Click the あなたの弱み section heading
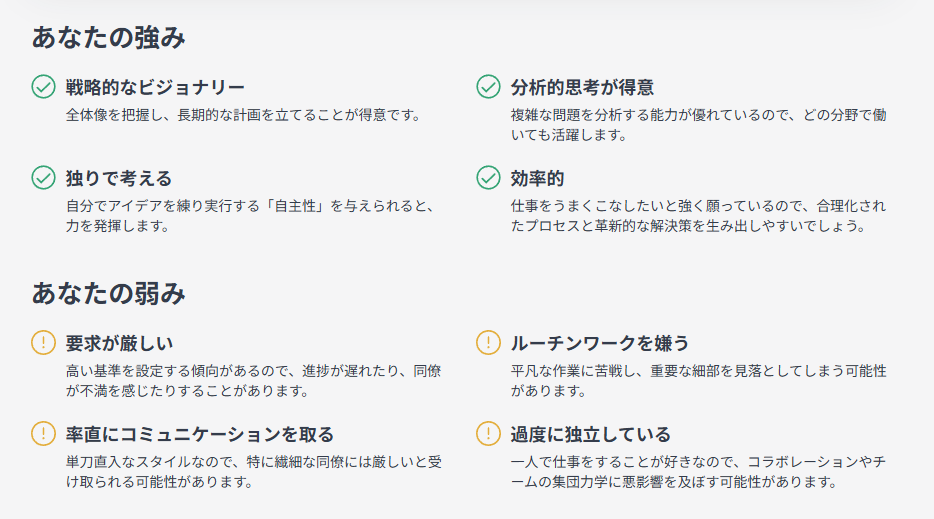The image size is (934, 519). click(x=109, y=294)
